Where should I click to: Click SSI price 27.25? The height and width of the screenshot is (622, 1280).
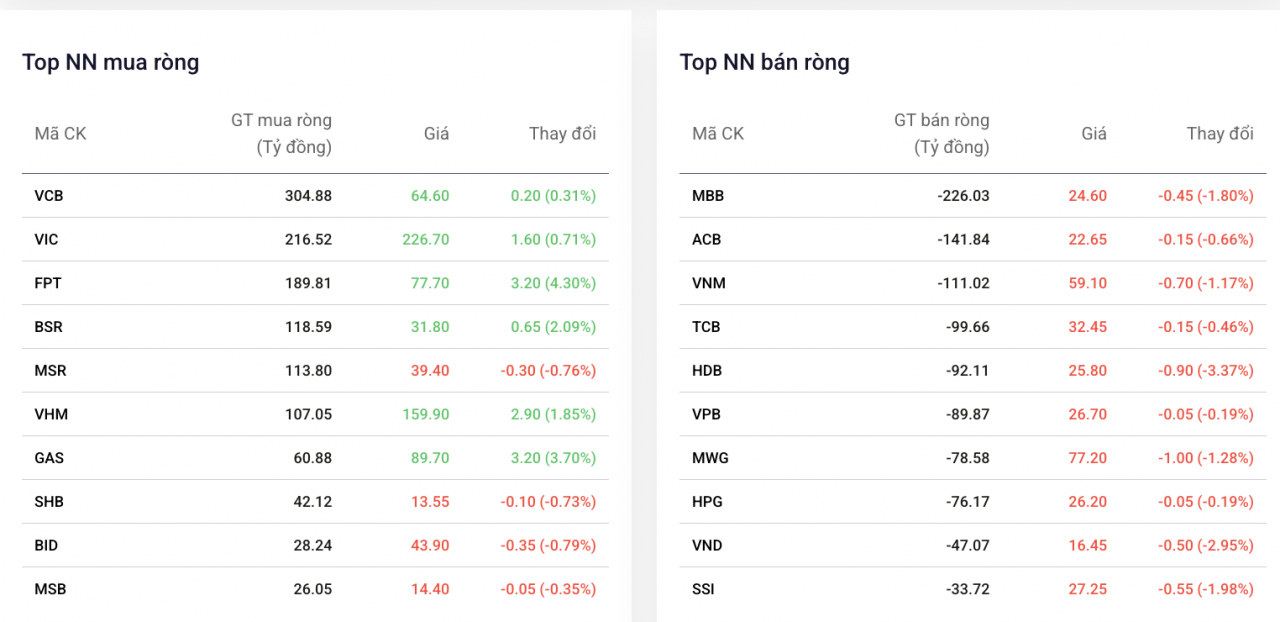pos(1088,589)
